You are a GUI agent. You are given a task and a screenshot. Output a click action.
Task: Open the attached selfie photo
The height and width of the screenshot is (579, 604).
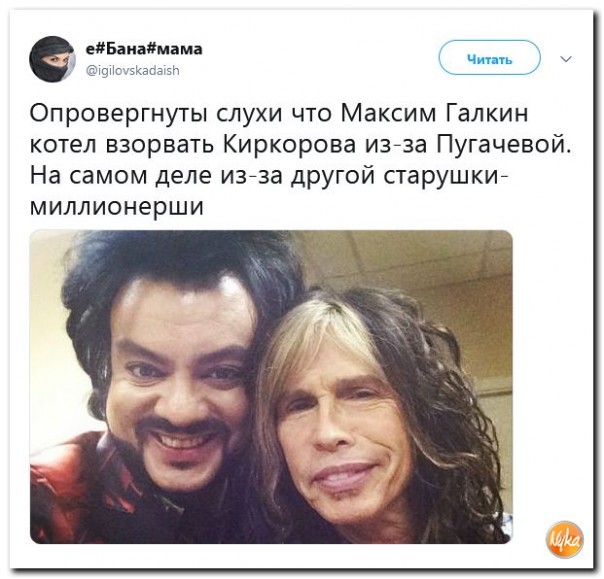click(x=271, y=386)
